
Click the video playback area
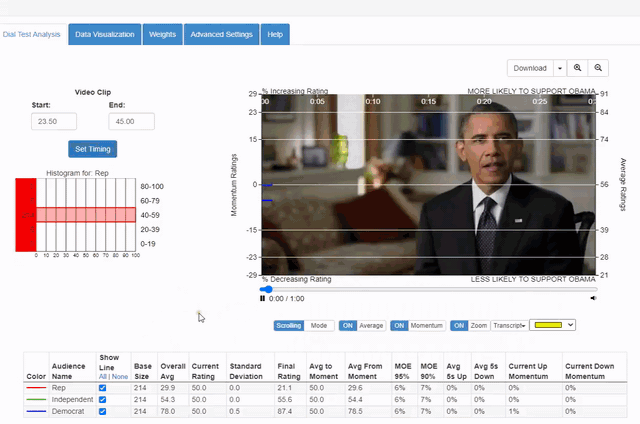[x=429, y=184]
